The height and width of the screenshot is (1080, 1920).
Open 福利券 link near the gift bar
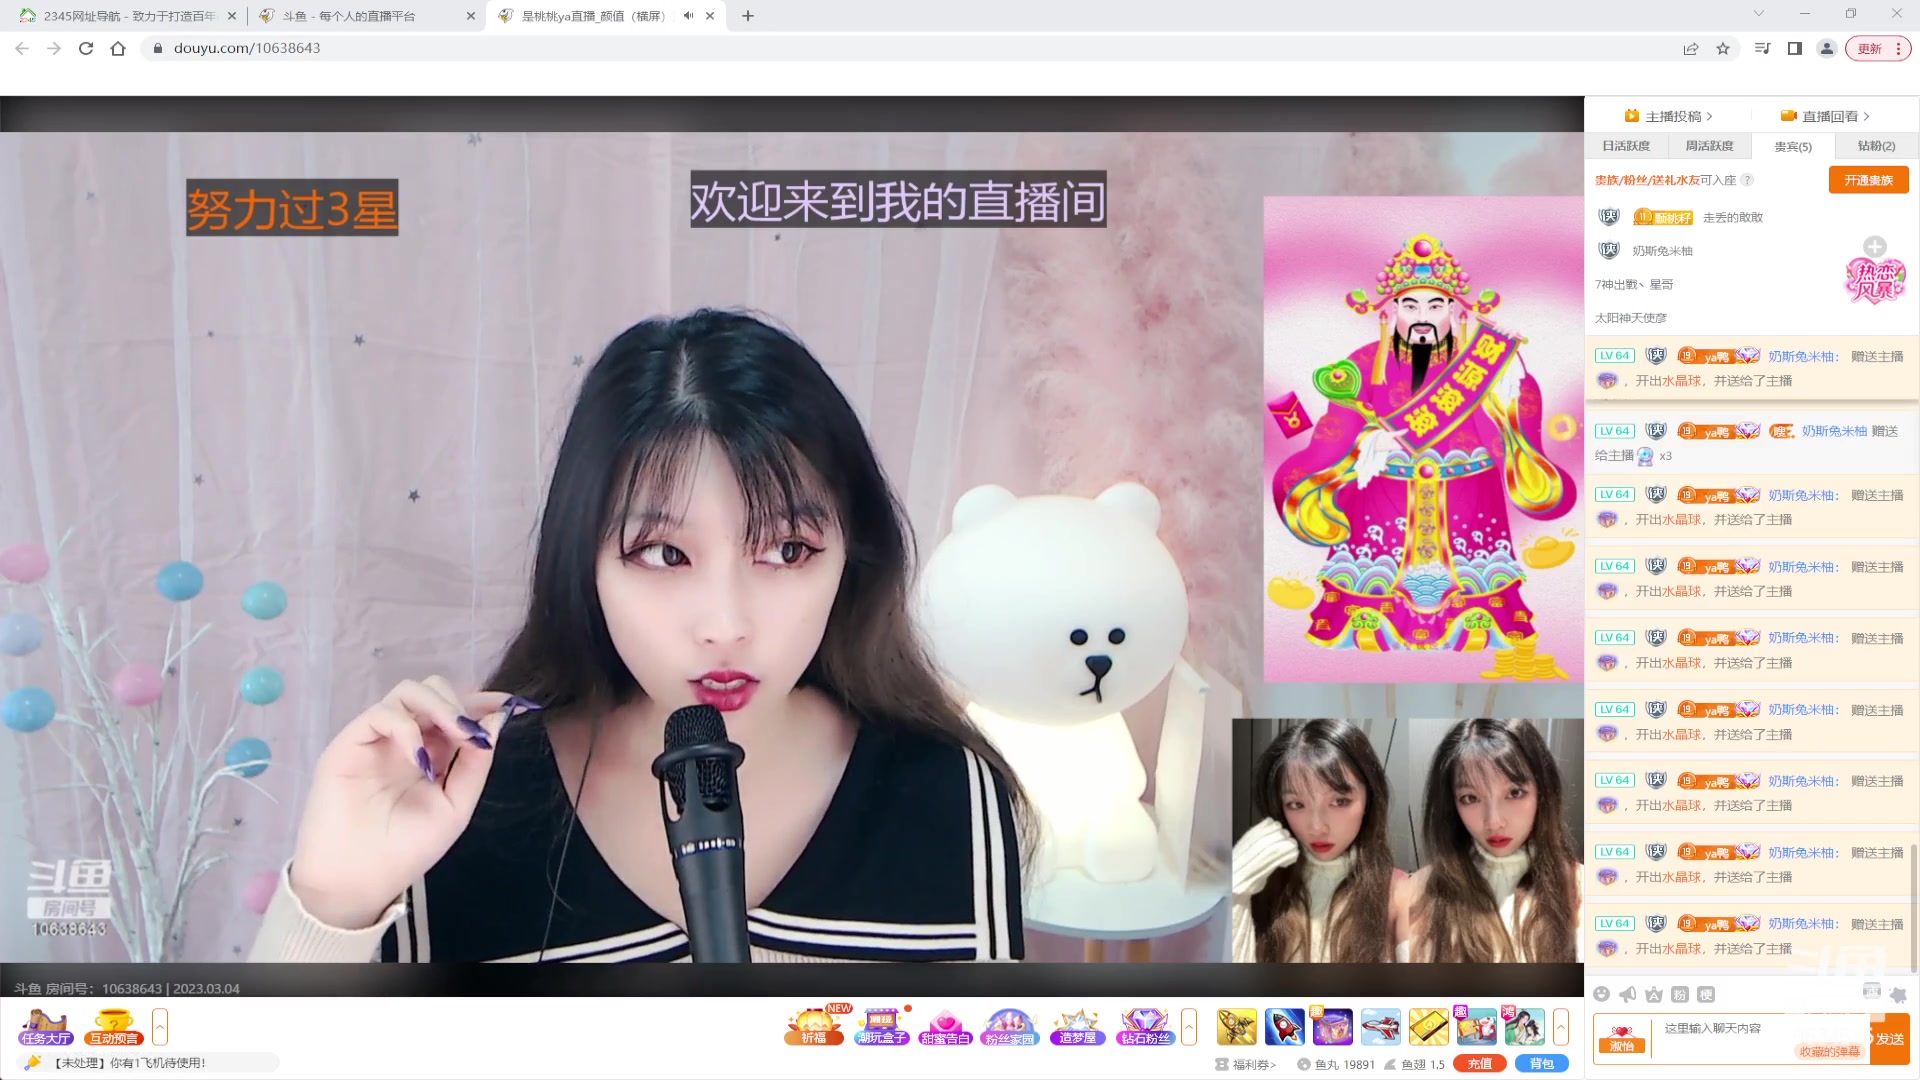(1250, 1065)
